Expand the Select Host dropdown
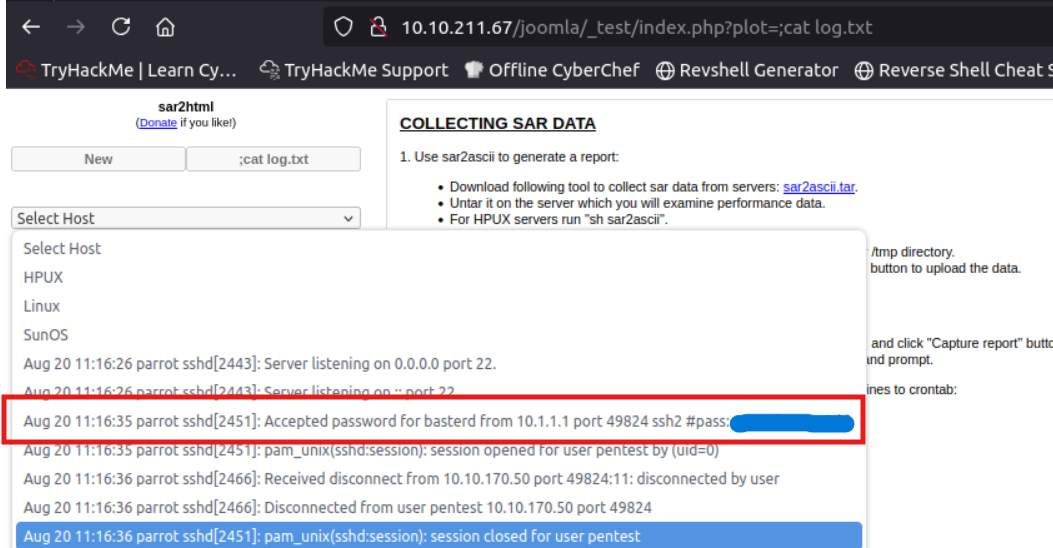Image resolution: width=1053 pixels, height=548 pixels. pyautogui.click(x=187, y=218)
